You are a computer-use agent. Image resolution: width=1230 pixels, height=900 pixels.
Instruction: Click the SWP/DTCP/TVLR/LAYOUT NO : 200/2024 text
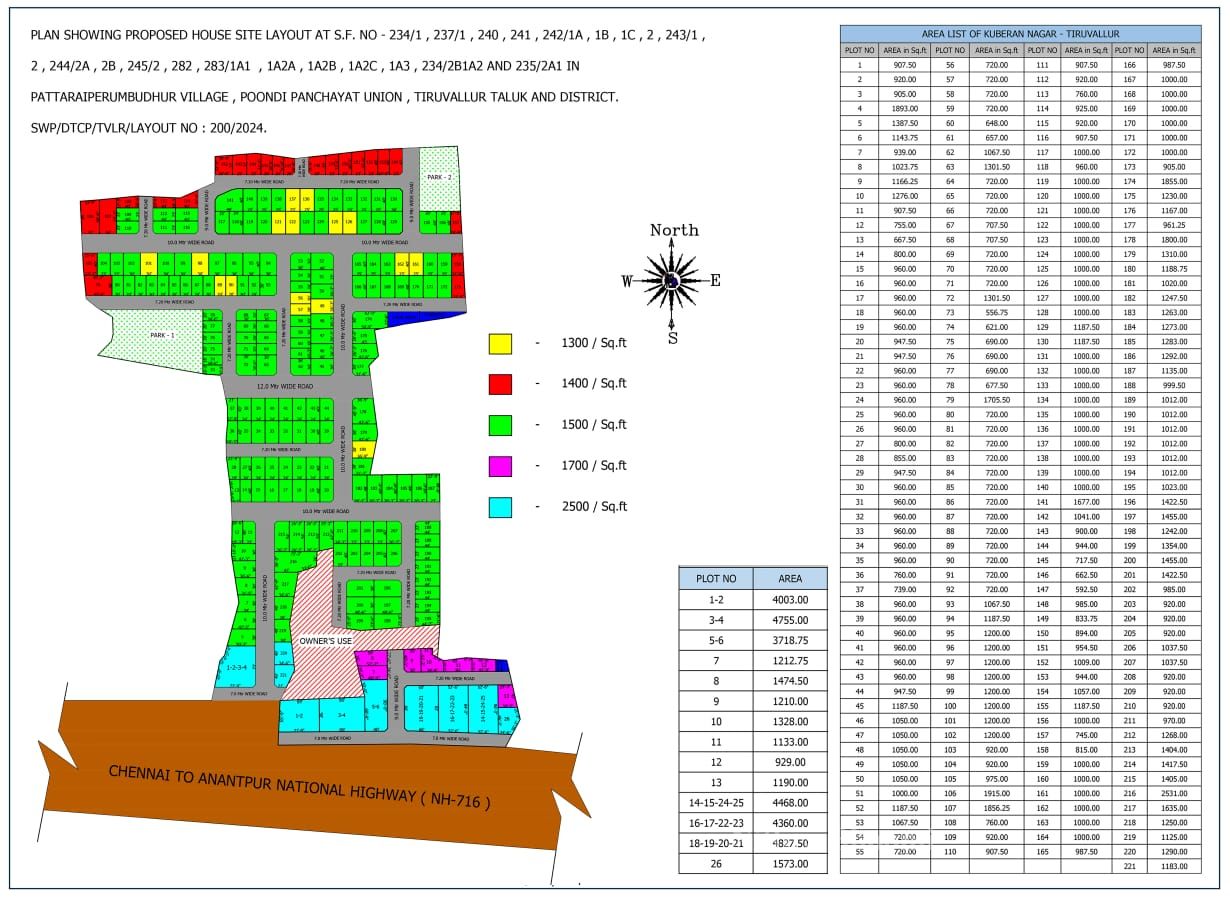coord(149,128)
